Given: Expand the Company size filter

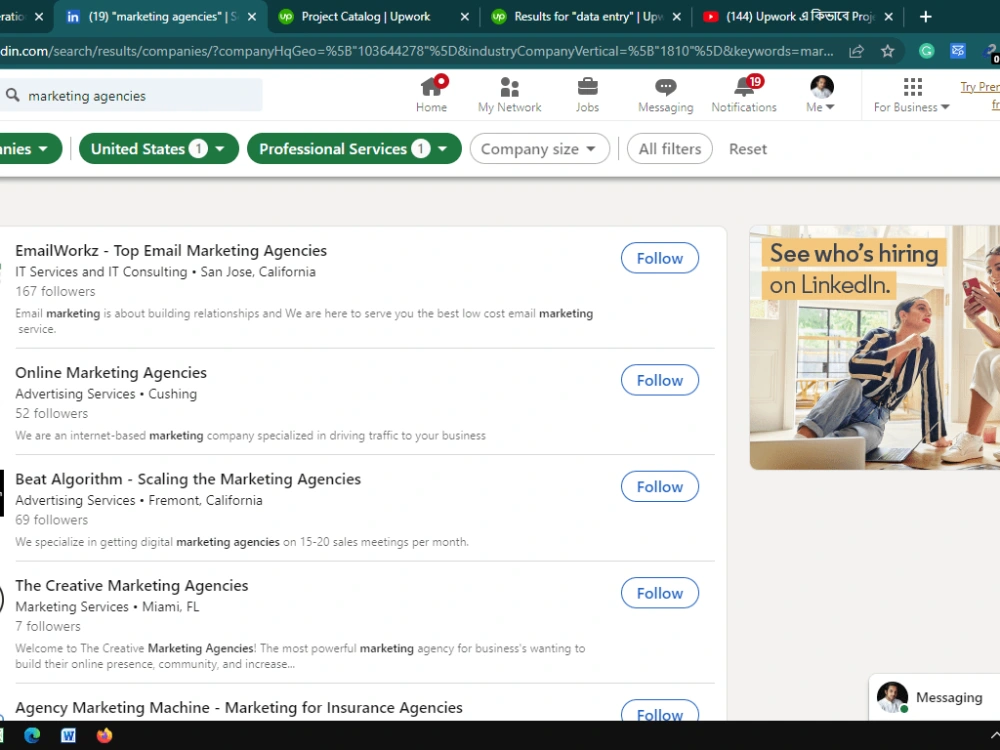Looking at the screenshot, I should click(540, 149).
